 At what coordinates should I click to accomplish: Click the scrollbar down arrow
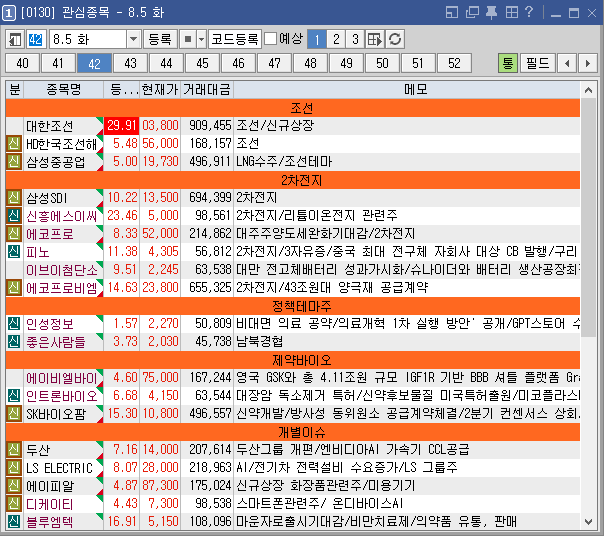588,522
